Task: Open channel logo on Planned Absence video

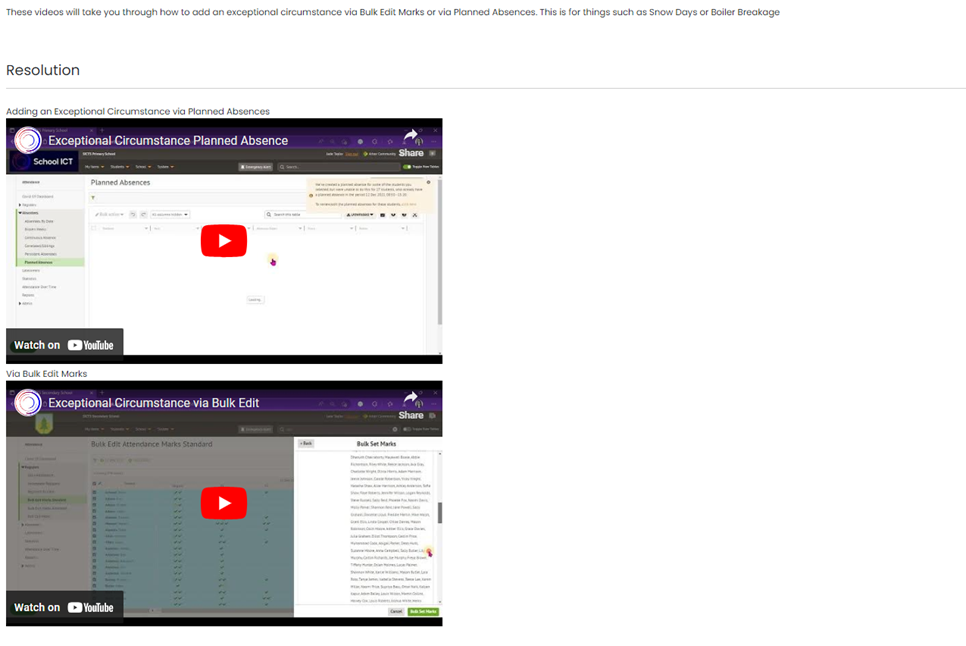Action: point(27,140)
